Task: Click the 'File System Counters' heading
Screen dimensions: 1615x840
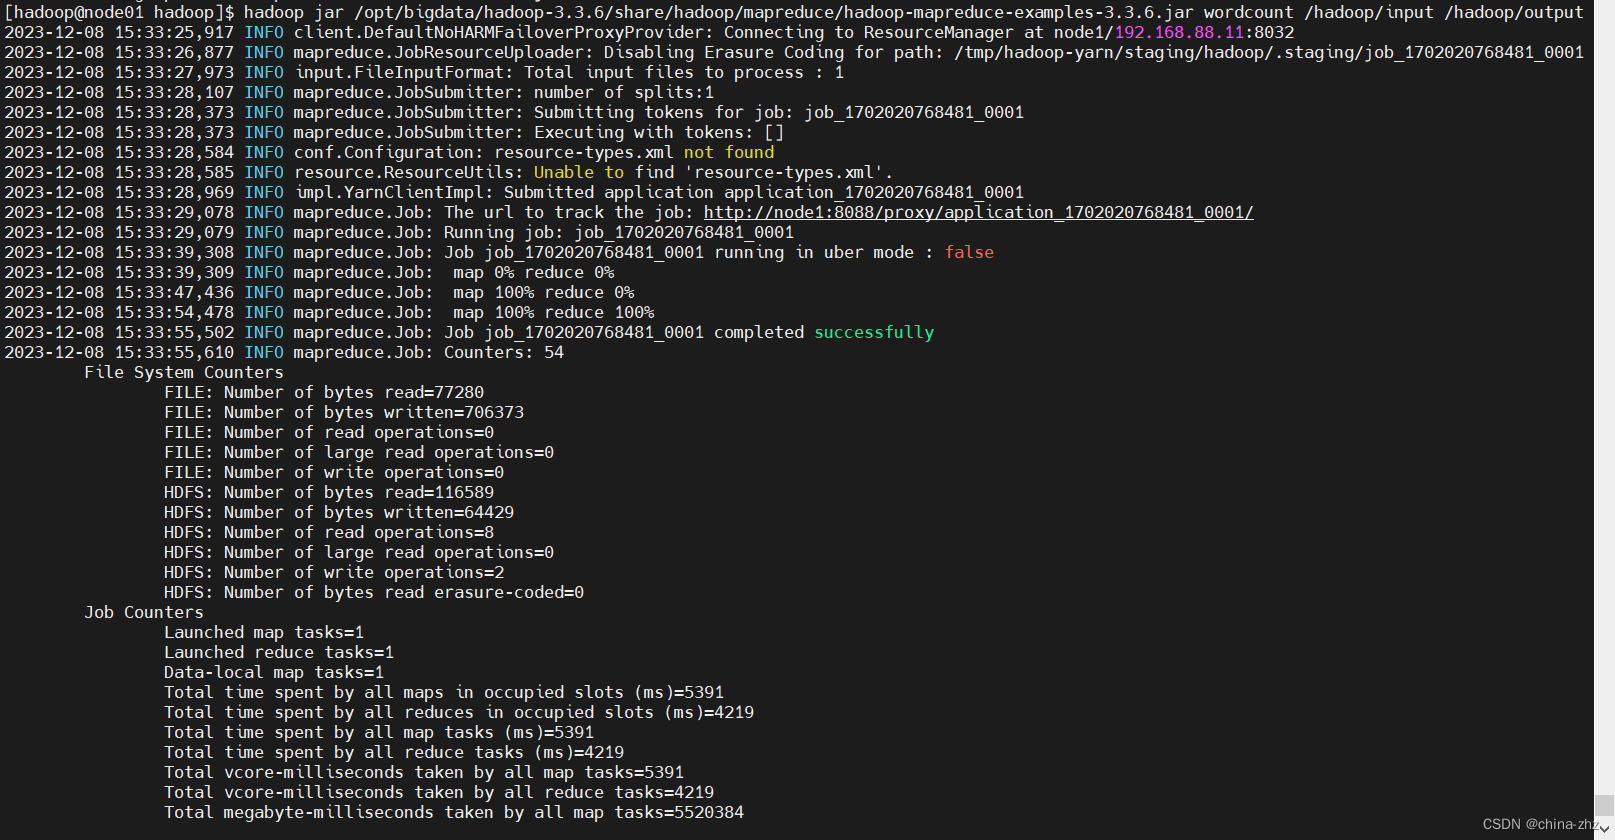Action: (x=184, y=372)
